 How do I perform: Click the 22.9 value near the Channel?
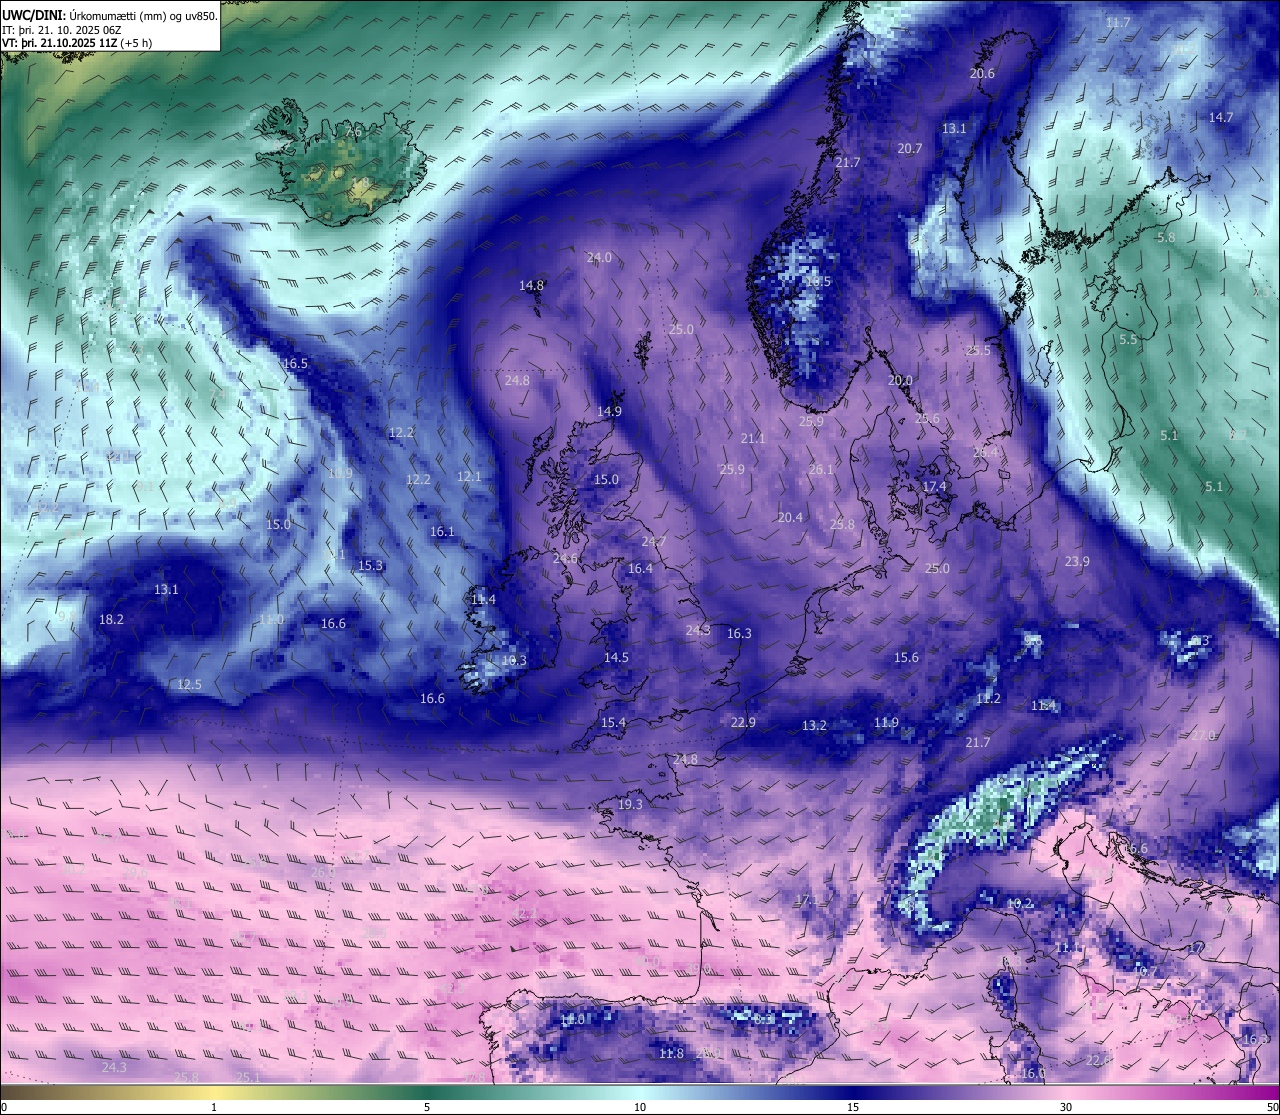pyautogui.click(x=743, y=722)
